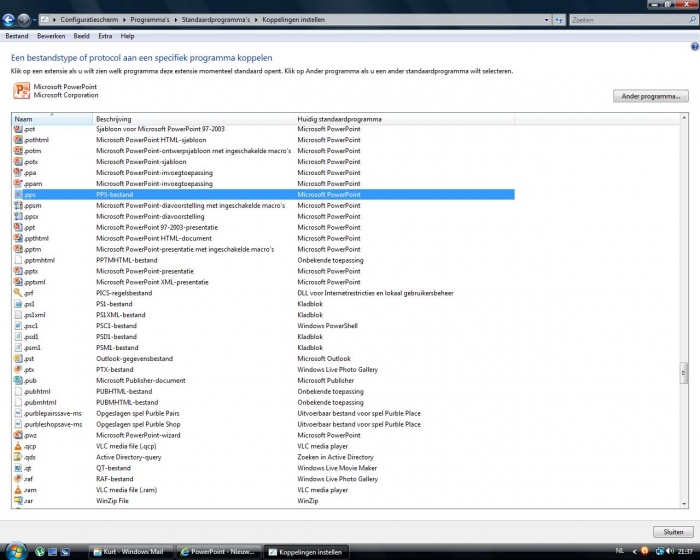Image resolution: width=700 pixels, height=560 pixels.
Task: Click the volume speaker tray icon
Action: 670,551
